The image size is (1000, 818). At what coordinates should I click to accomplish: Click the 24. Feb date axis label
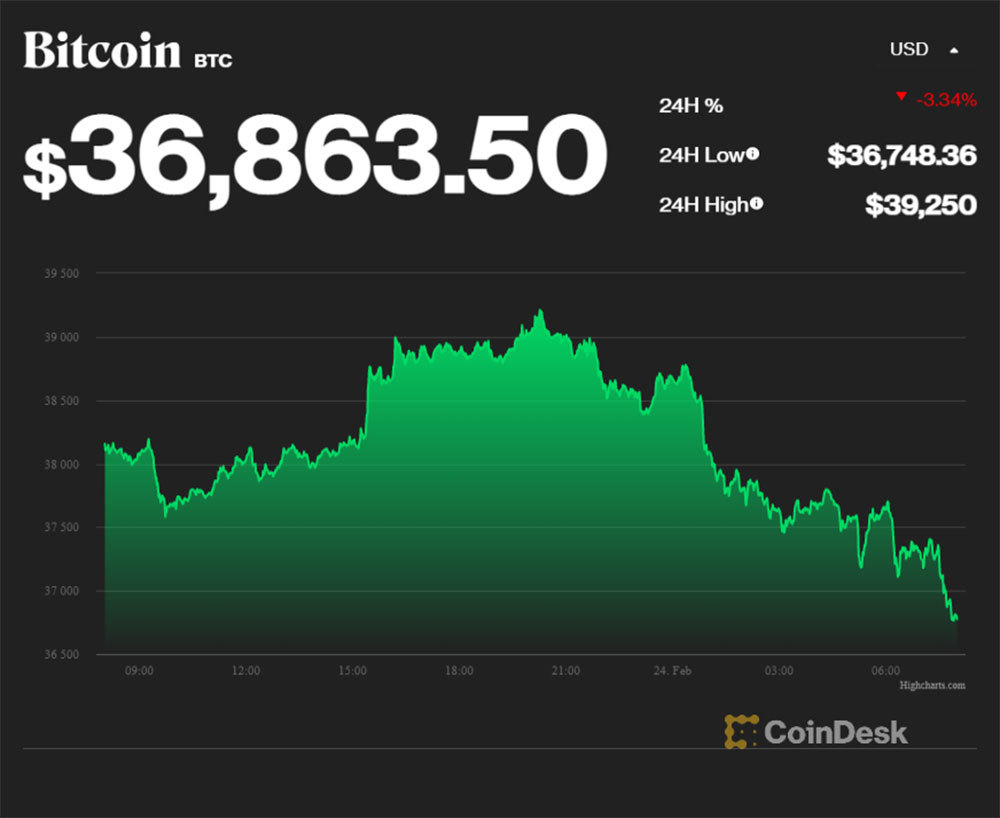(x=672, y=671)
